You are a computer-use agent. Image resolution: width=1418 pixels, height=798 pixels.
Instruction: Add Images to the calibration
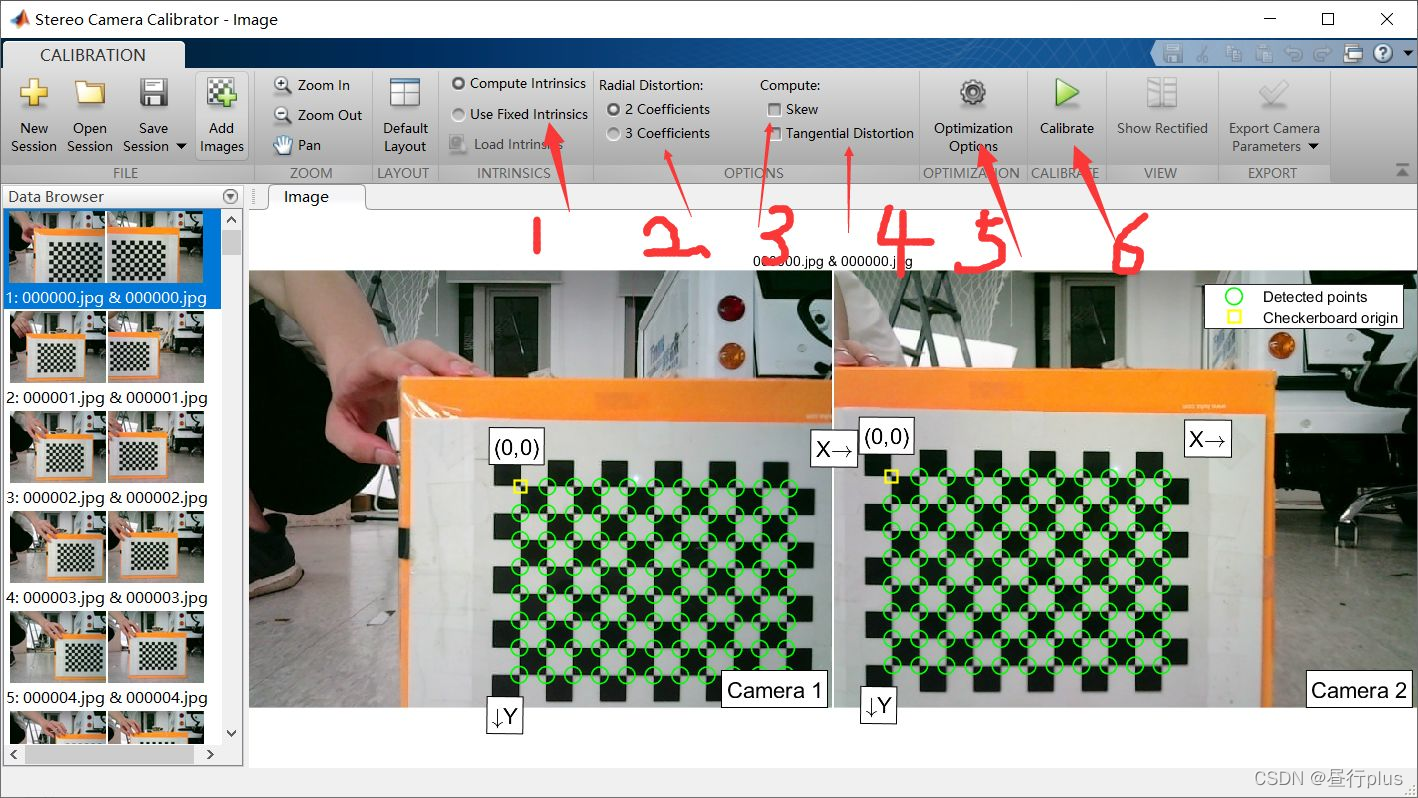[222, 116]
